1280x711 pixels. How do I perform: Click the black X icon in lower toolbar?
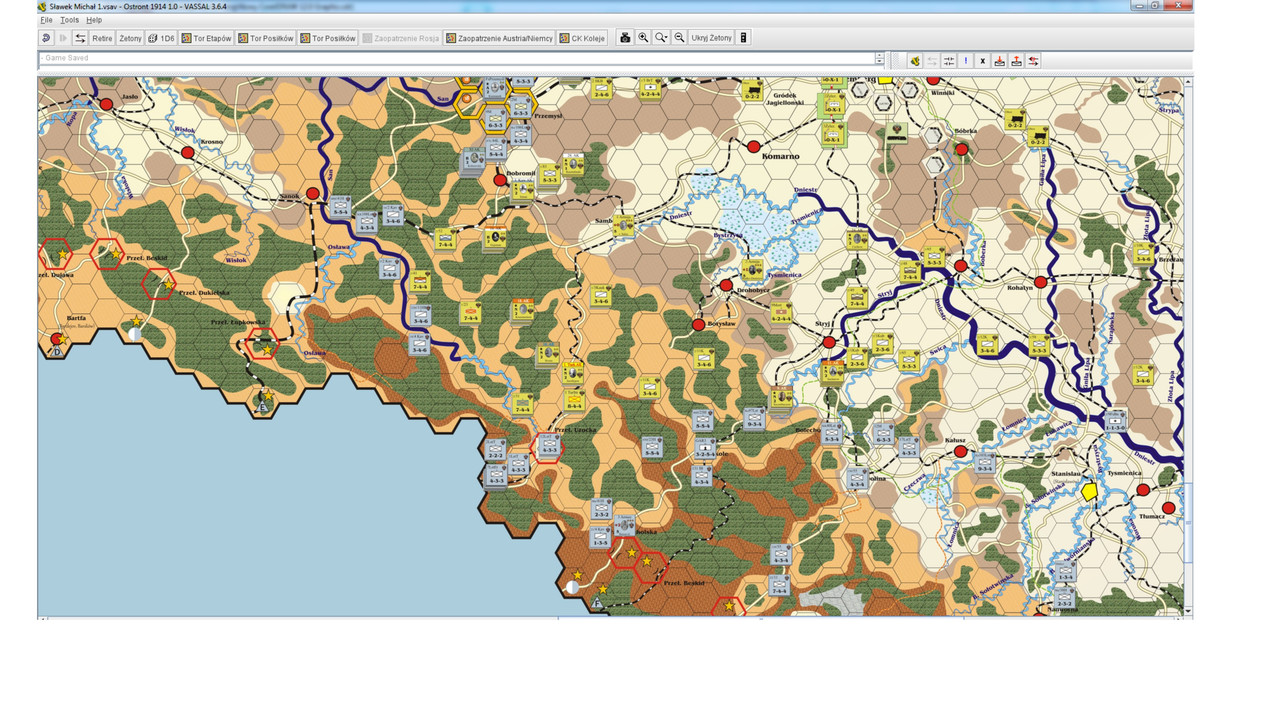click(983, 61)
